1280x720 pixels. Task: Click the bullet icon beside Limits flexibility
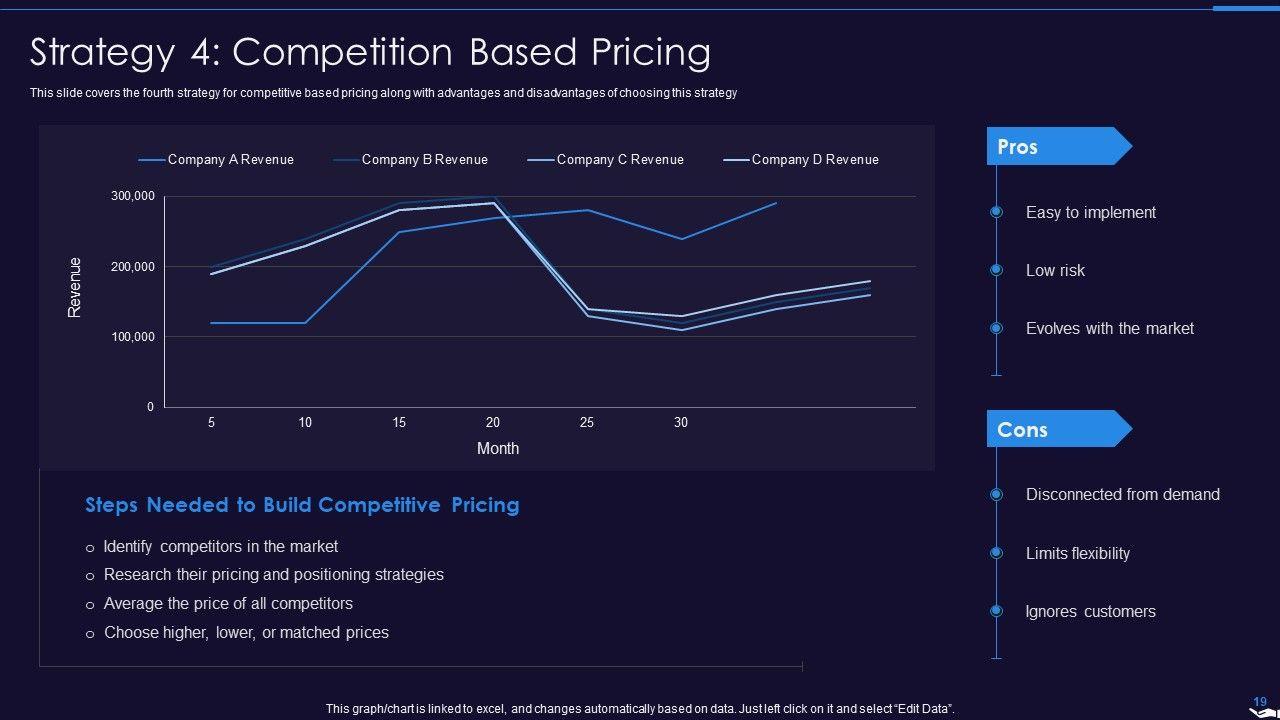tap(996, 553)
